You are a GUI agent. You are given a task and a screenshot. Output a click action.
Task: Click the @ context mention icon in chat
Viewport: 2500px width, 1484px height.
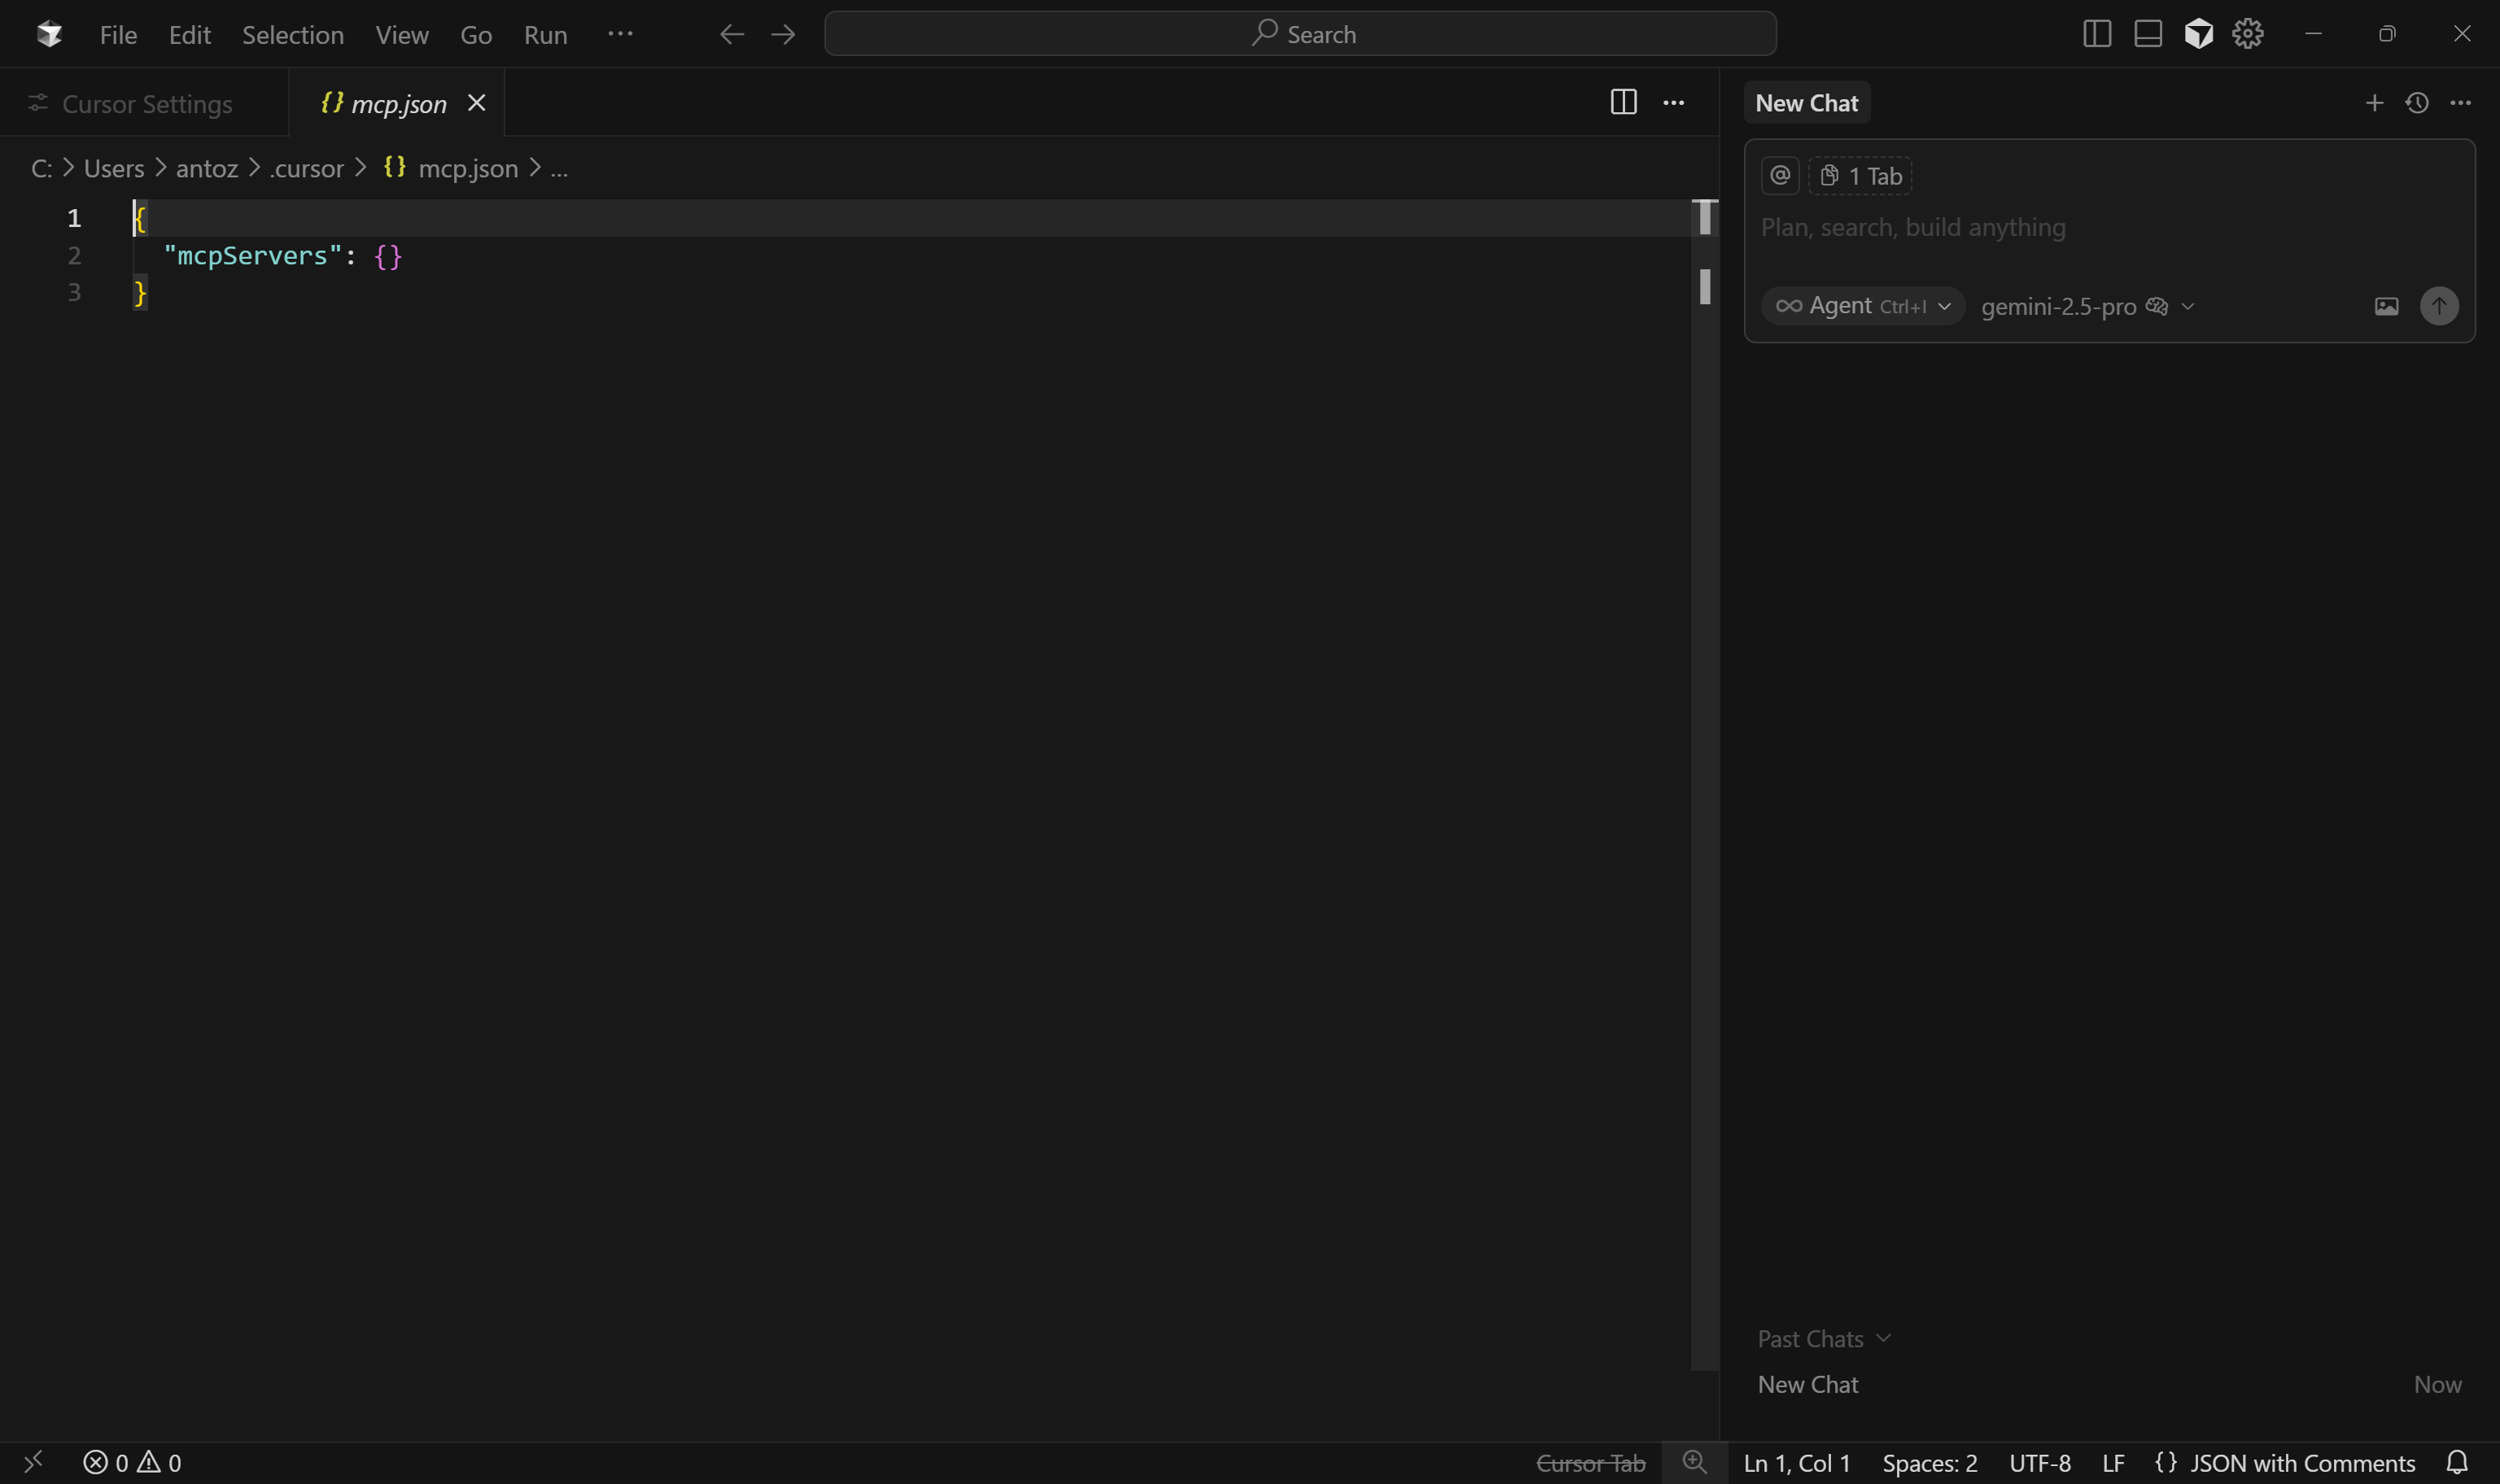click(x=1779, y=175)
